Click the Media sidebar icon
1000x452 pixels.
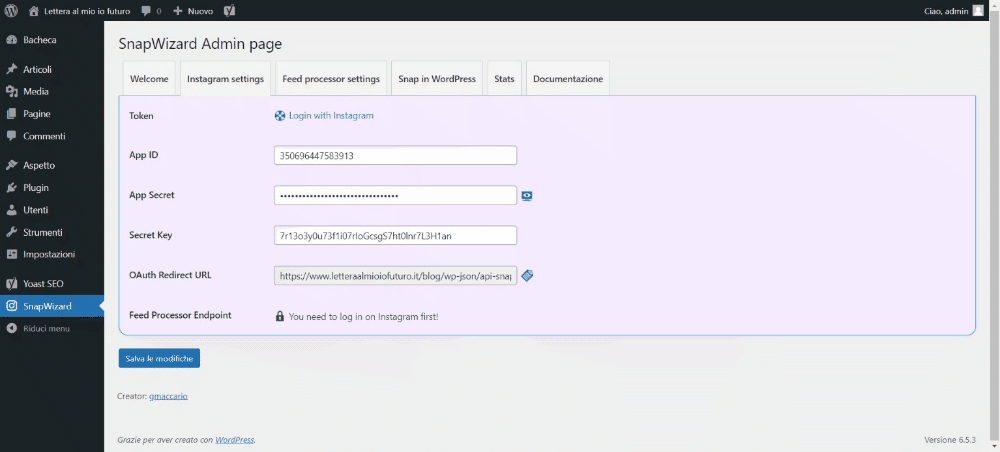point(11,92)
